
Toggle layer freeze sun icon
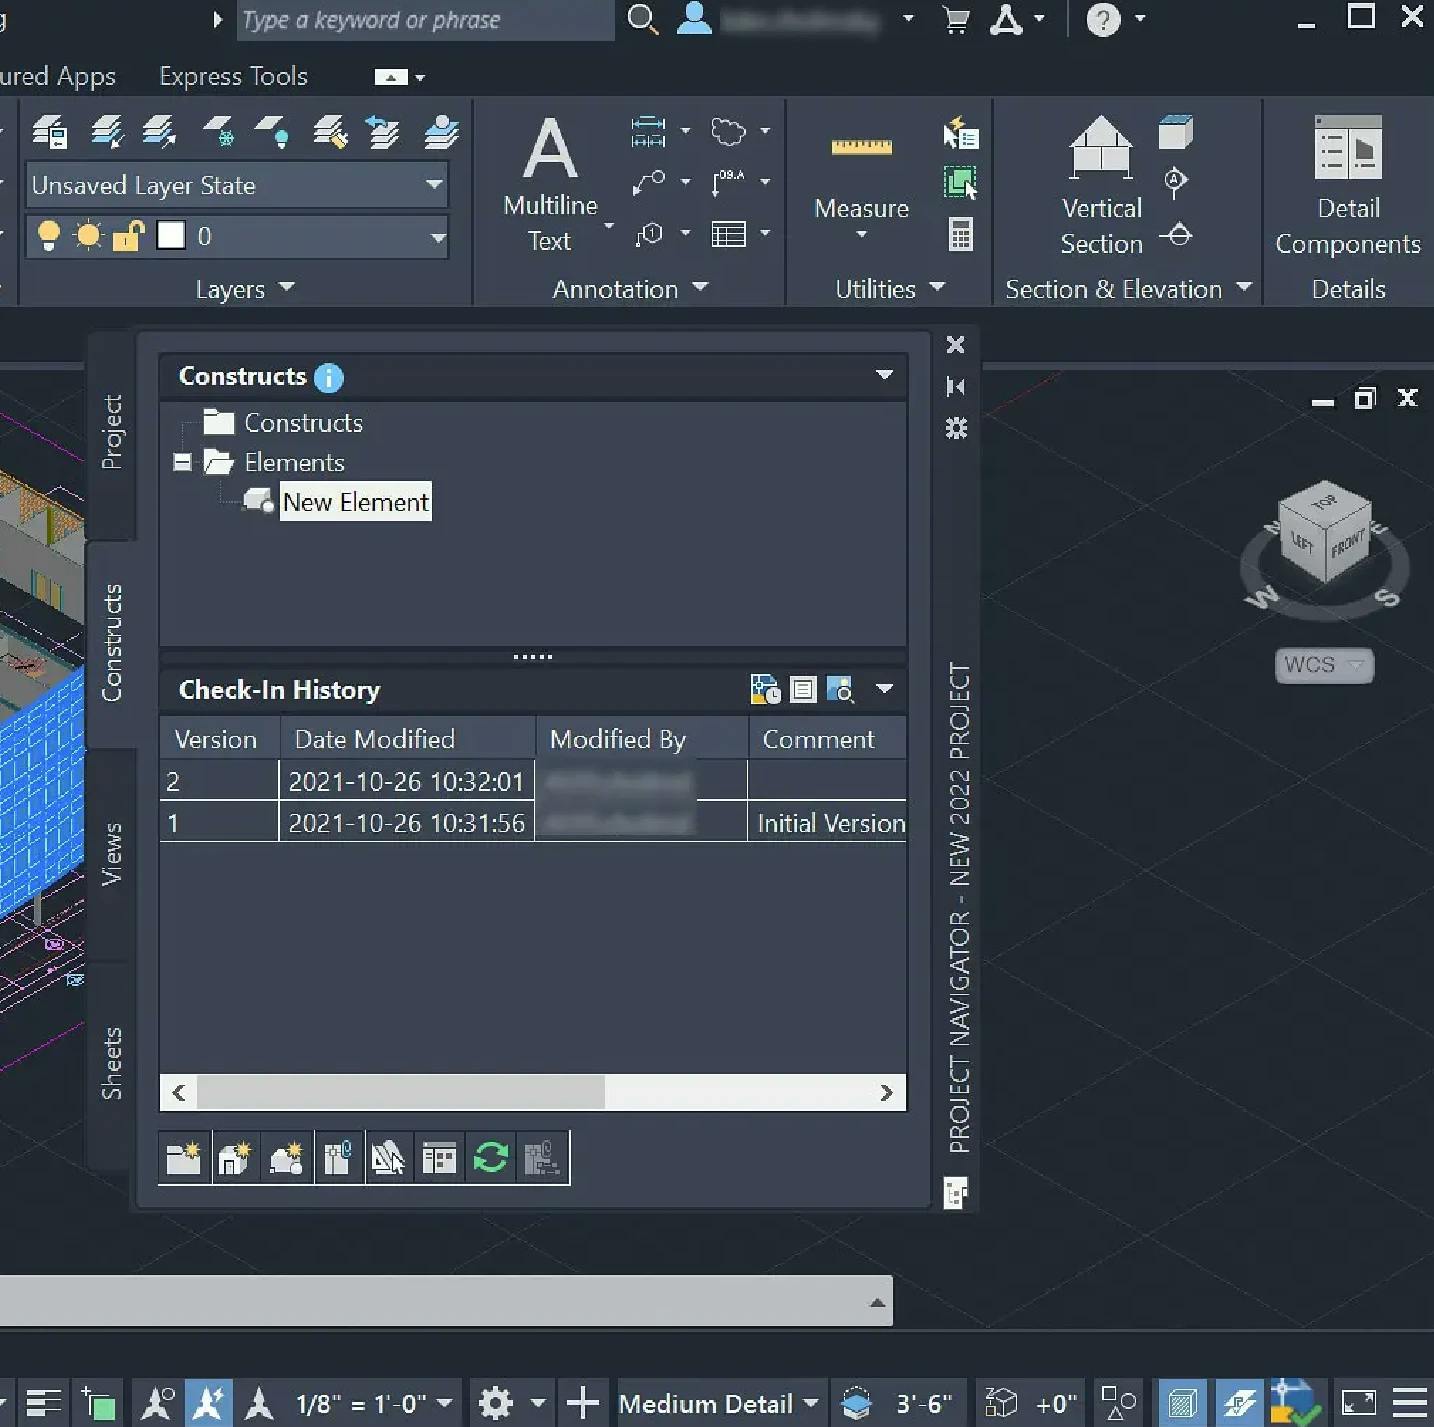pyautogui.click(x=89, y=236)
